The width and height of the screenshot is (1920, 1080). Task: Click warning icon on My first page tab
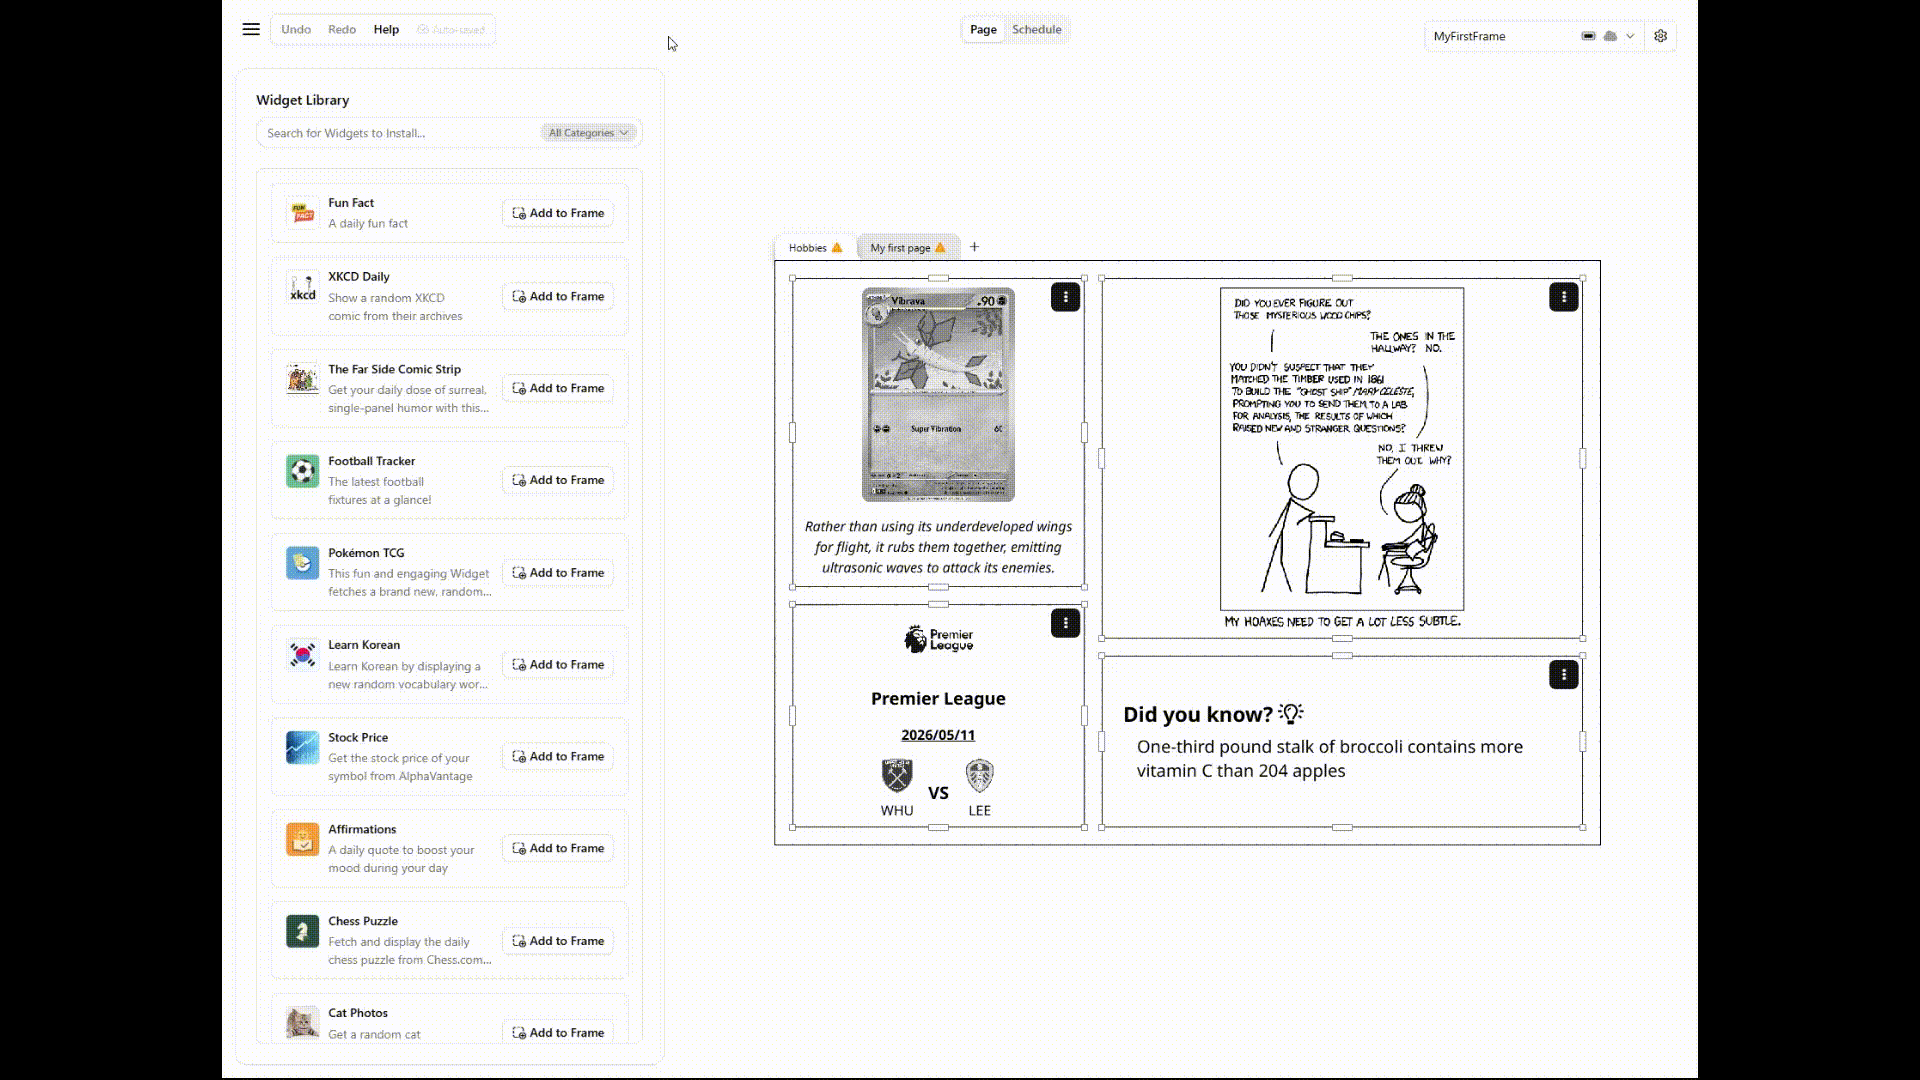(940, 248)
